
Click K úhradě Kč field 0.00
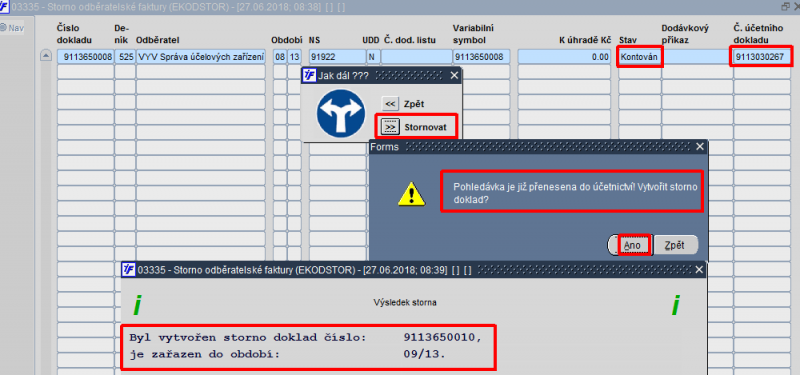[x=564, y=57]
